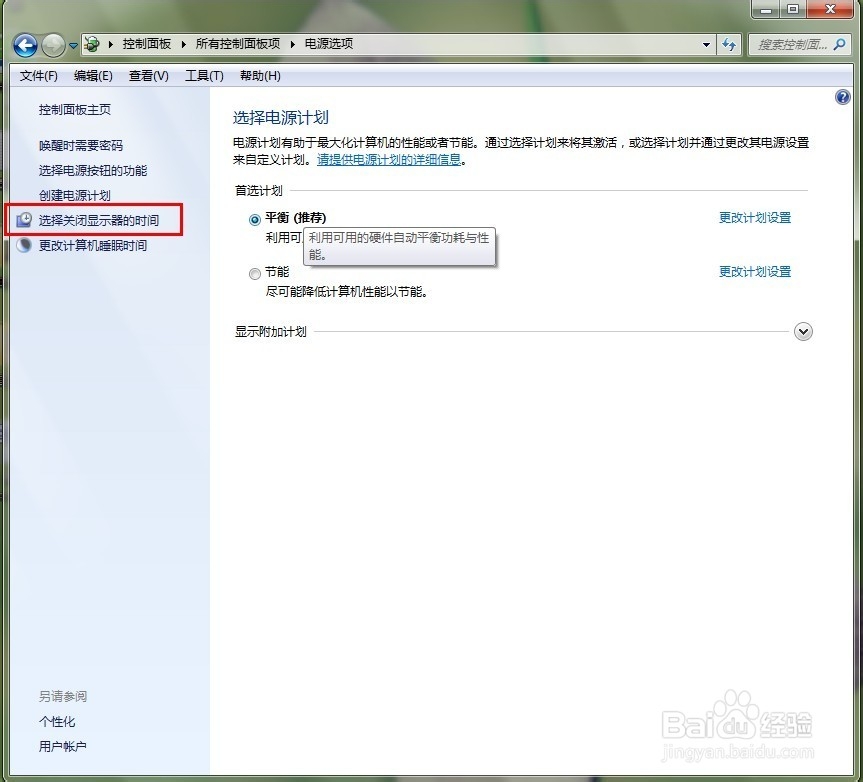
Task: Expand the arrow after 控制面板 breadcrumb
Action: 183,45
